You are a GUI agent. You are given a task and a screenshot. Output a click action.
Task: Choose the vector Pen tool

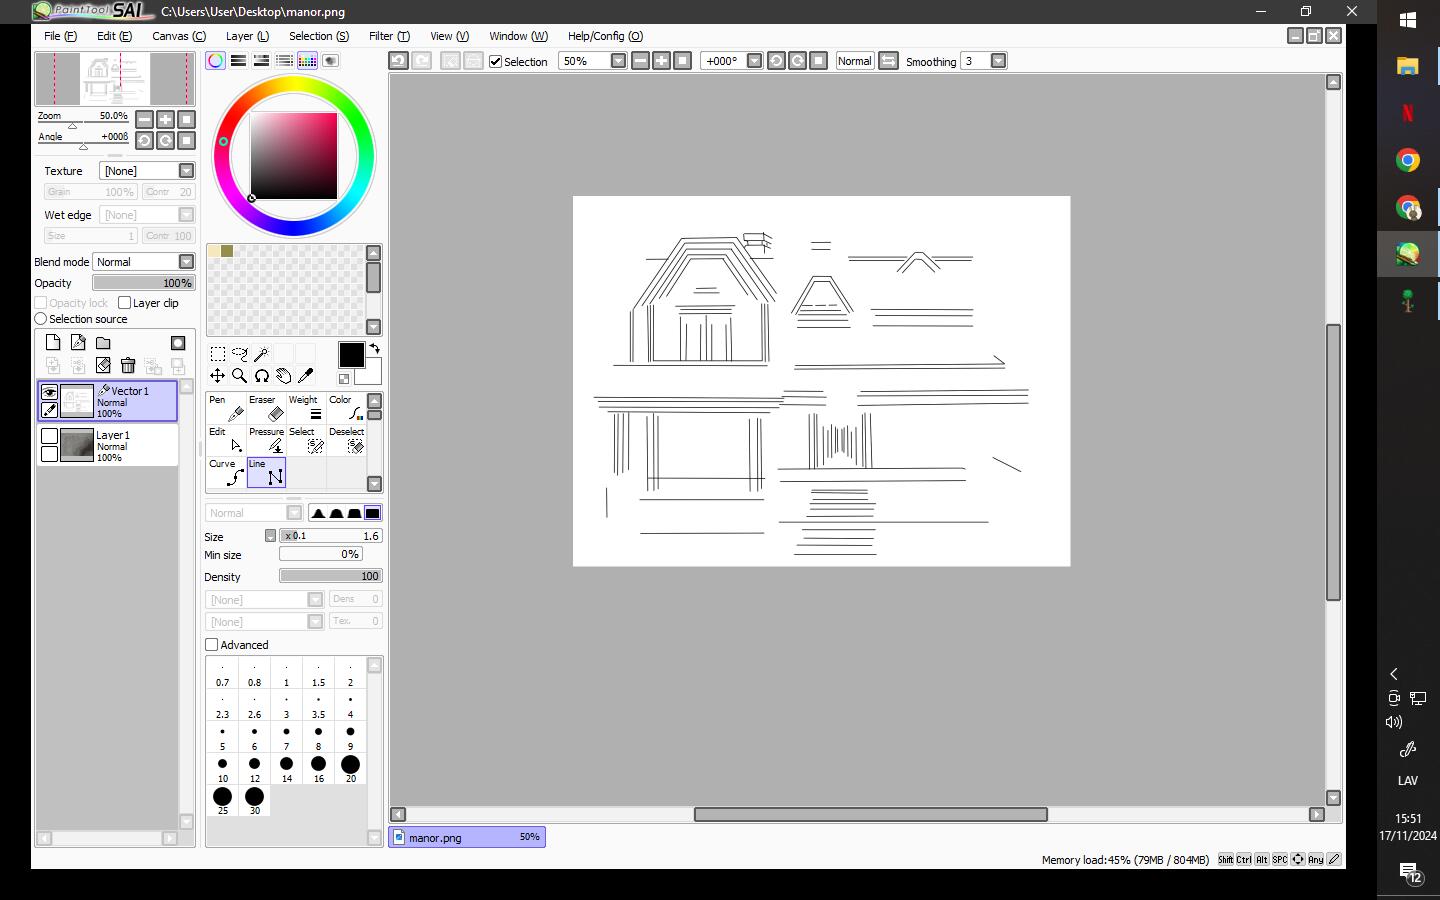click(x=226, y=408)
